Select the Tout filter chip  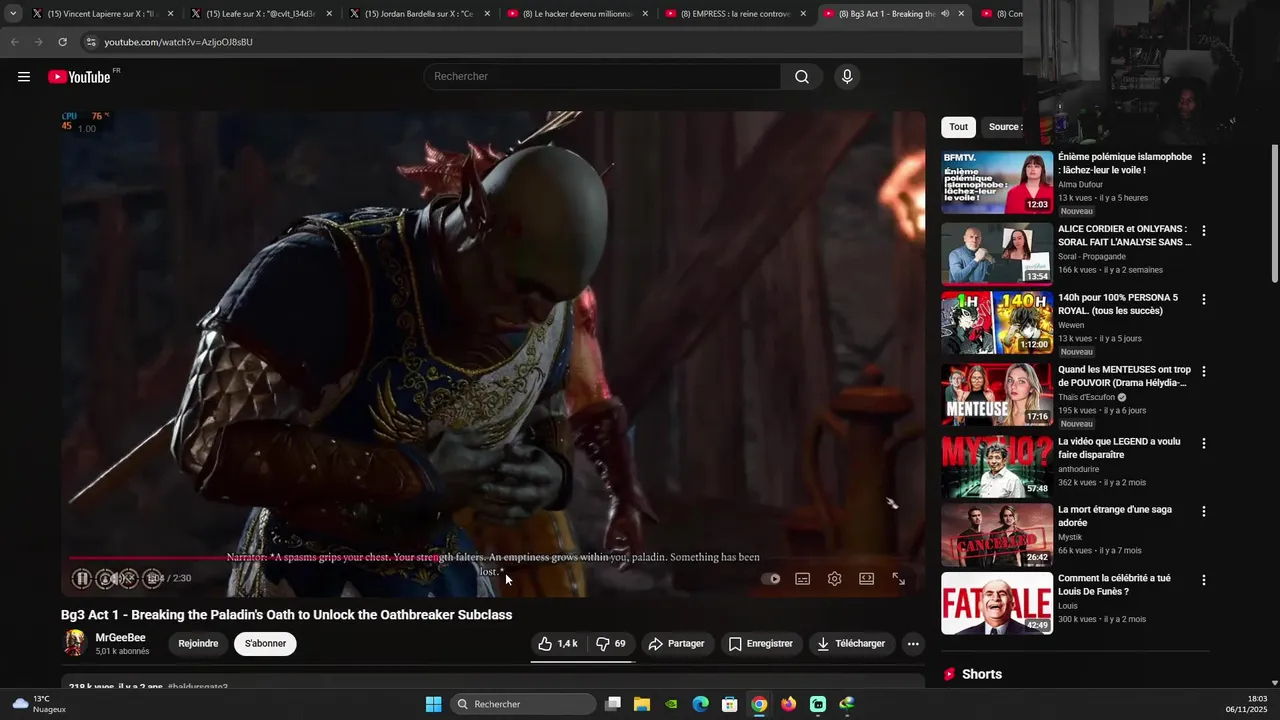tap(958, 127)
